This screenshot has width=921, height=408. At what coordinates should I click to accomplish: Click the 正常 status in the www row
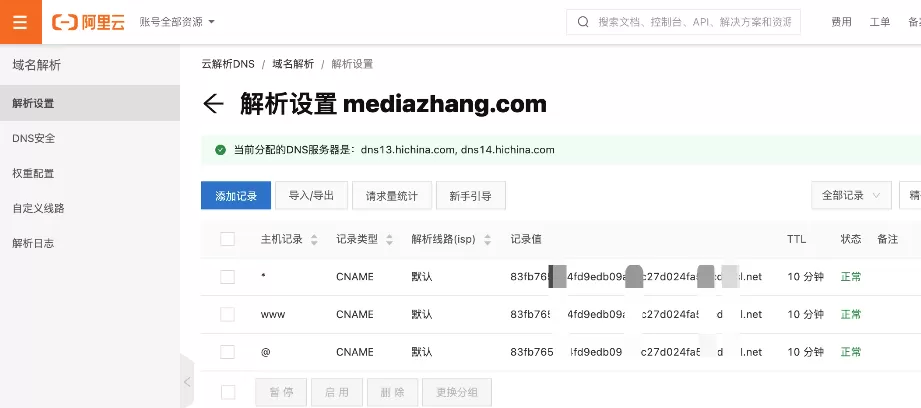[x=851, y=314]
